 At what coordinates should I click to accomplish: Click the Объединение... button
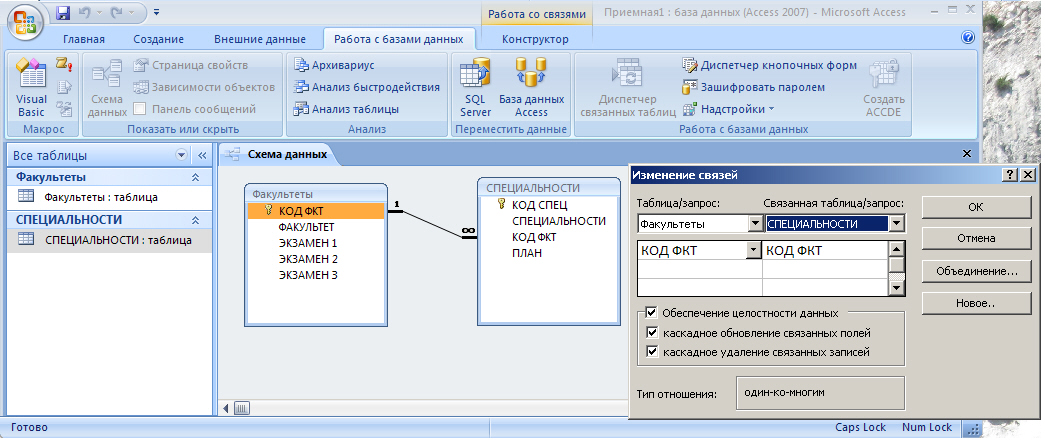977,271
